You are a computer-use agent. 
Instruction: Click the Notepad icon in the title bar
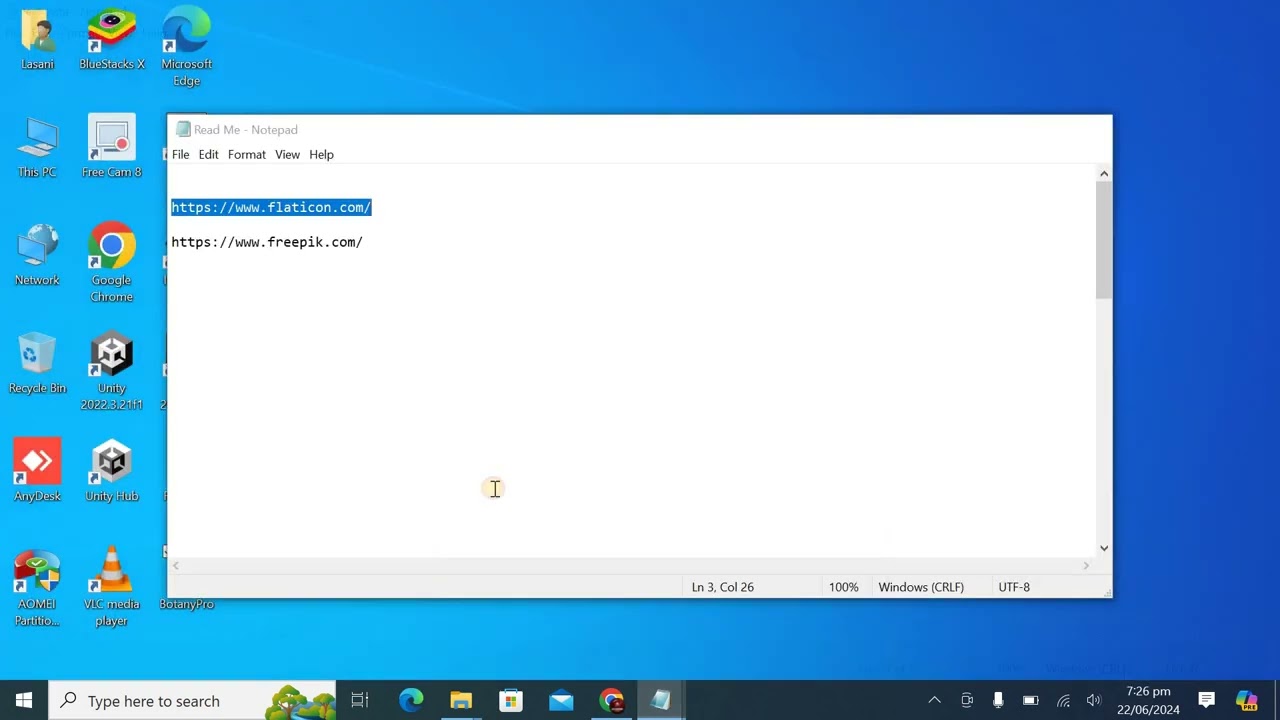pyautogui.click(x=183, y=129)
